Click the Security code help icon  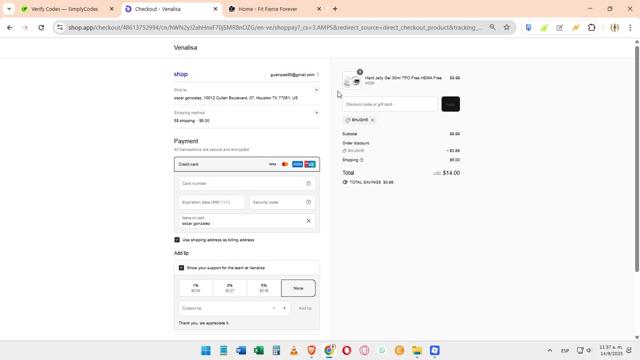[x=309, y=202]
